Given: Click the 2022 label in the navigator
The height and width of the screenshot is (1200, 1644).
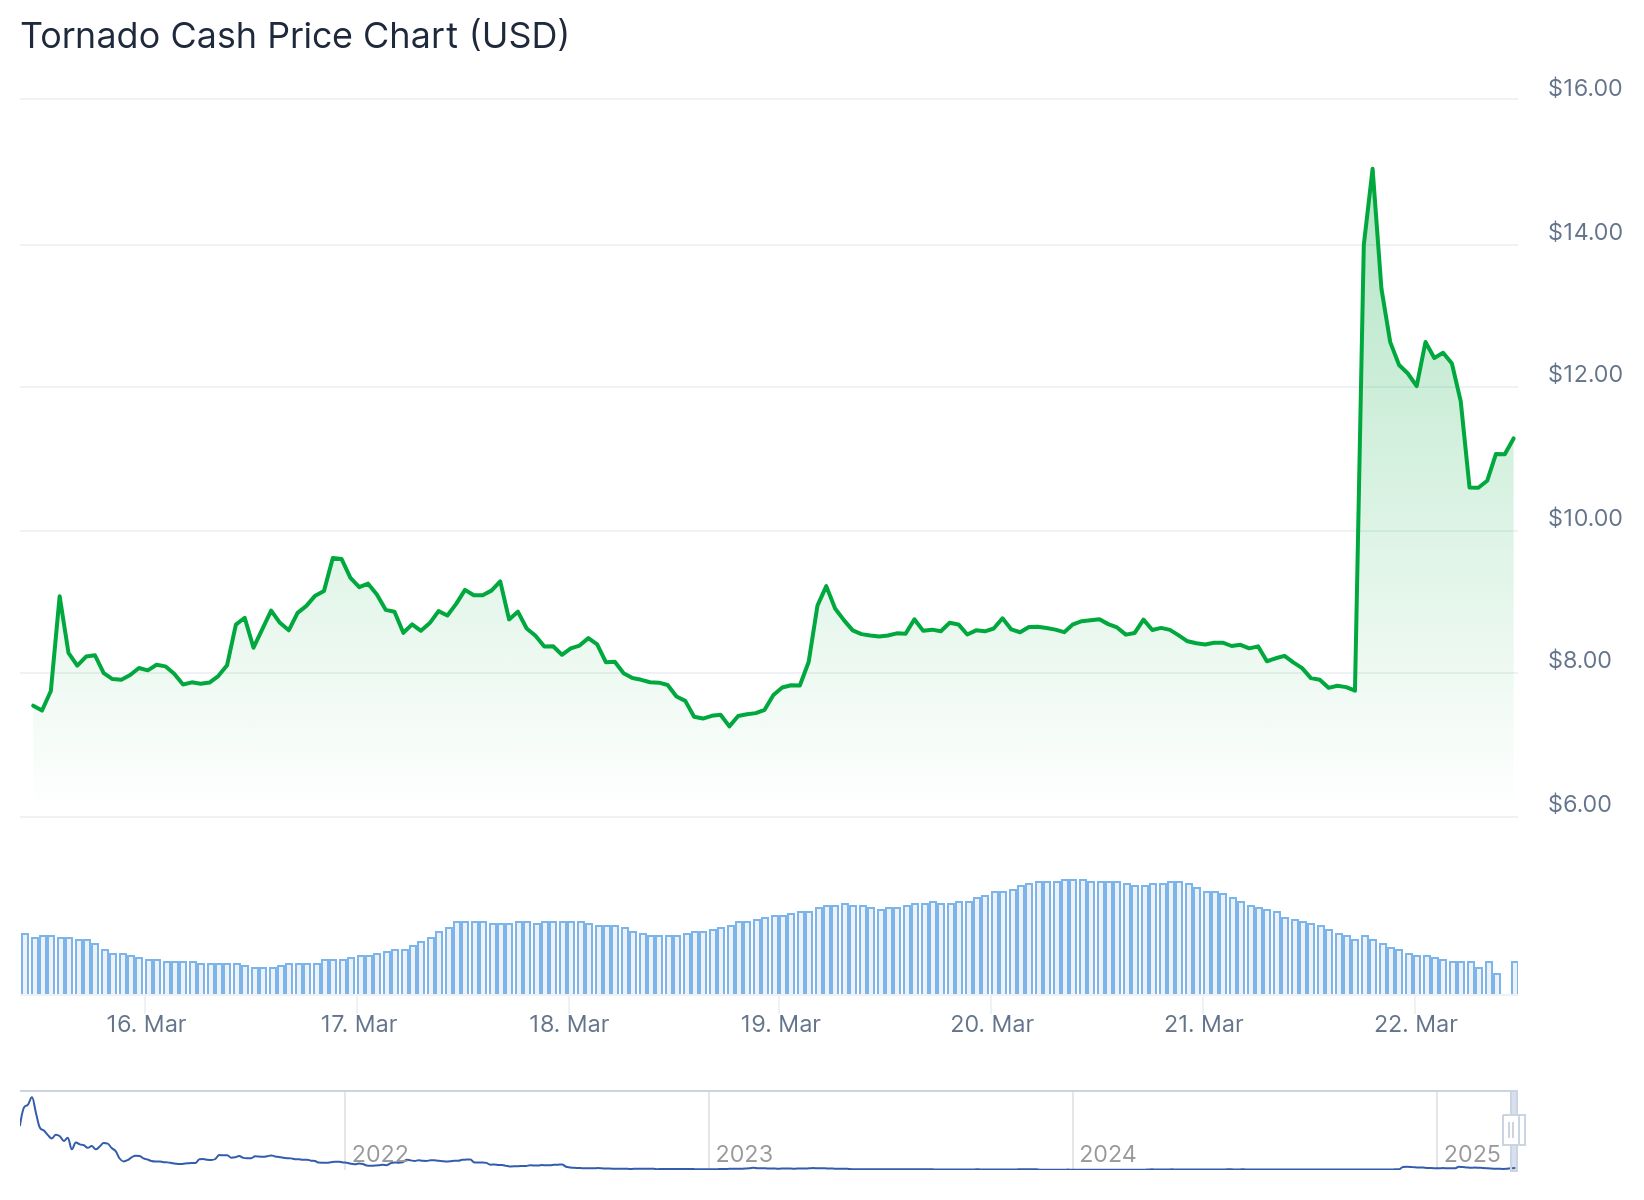Looking at the screenshot, I should (380, 1154).
